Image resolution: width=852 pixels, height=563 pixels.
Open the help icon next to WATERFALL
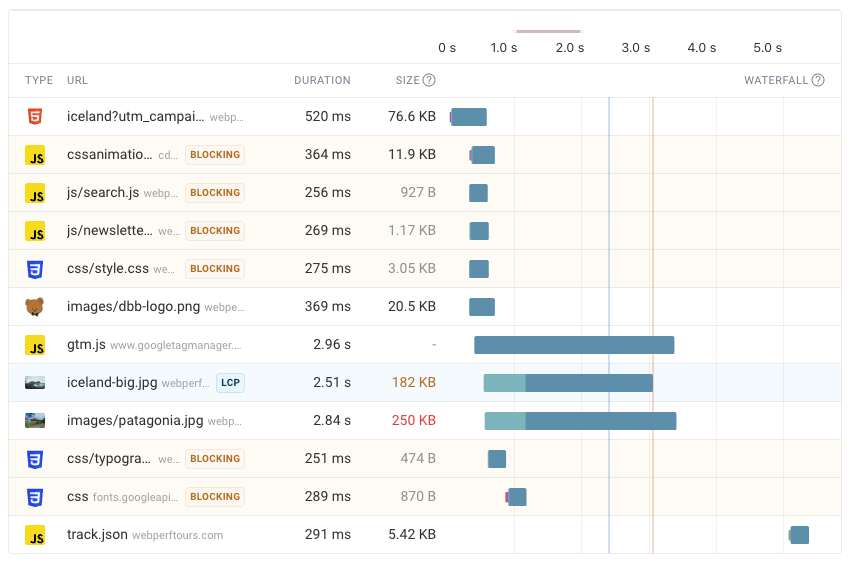tap(818, 80)
